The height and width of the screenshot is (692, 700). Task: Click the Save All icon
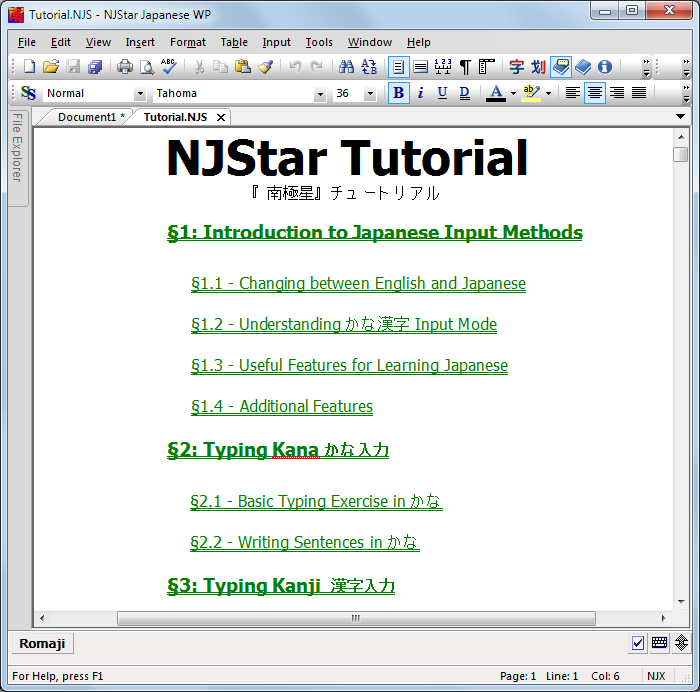(95, 67)
